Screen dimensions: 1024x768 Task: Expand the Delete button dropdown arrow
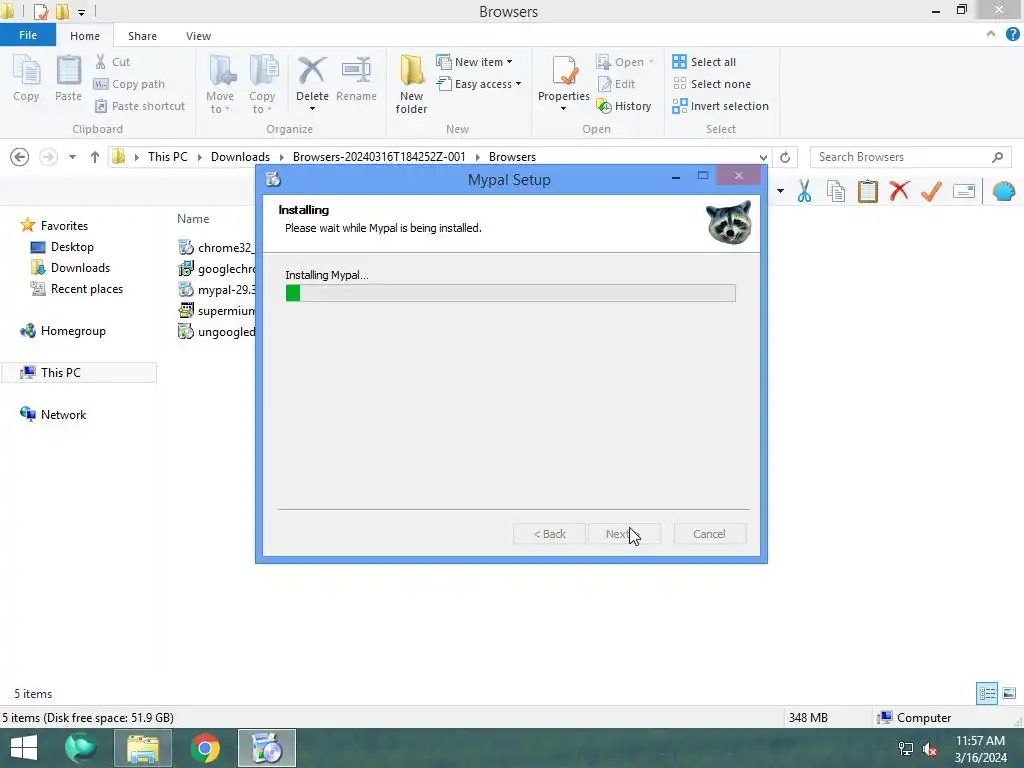pos(312,109)
